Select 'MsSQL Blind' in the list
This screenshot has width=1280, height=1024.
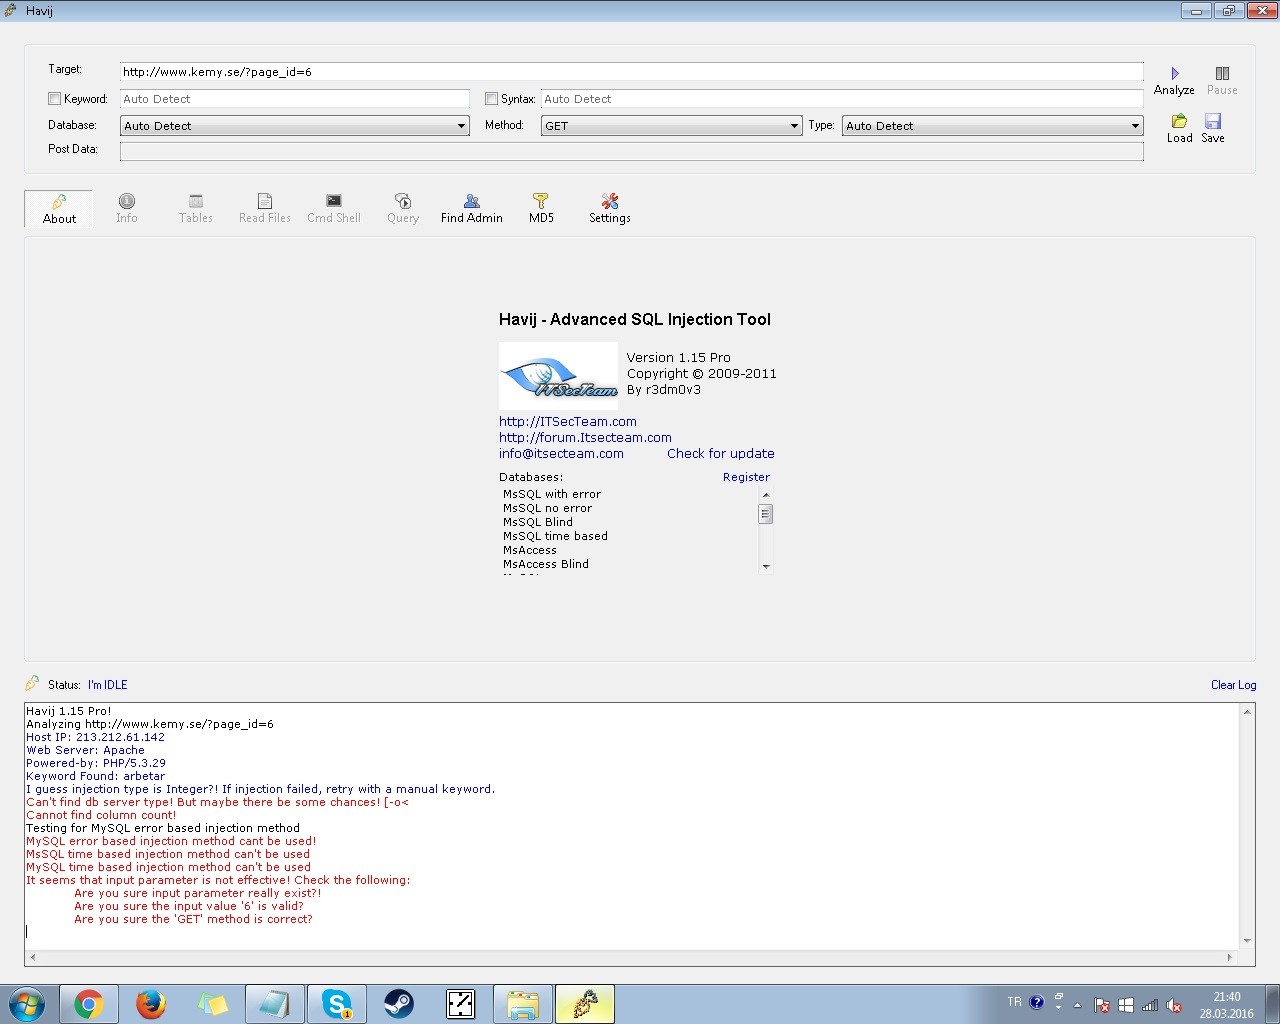click(538, 522)
